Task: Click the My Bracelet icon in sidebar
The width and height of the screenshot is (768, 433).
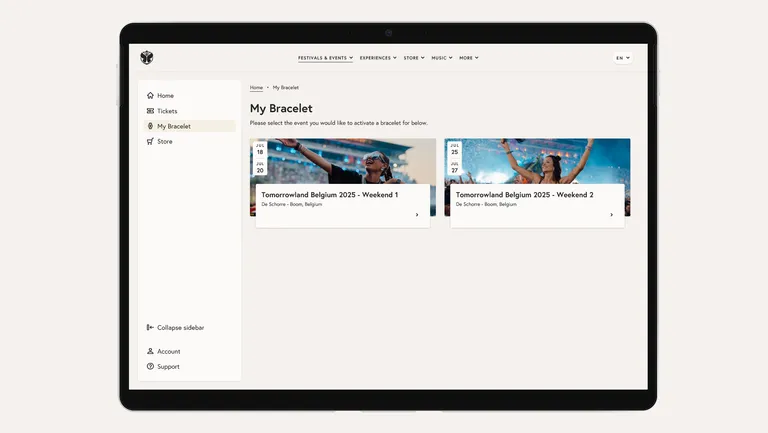Action: 150,126
